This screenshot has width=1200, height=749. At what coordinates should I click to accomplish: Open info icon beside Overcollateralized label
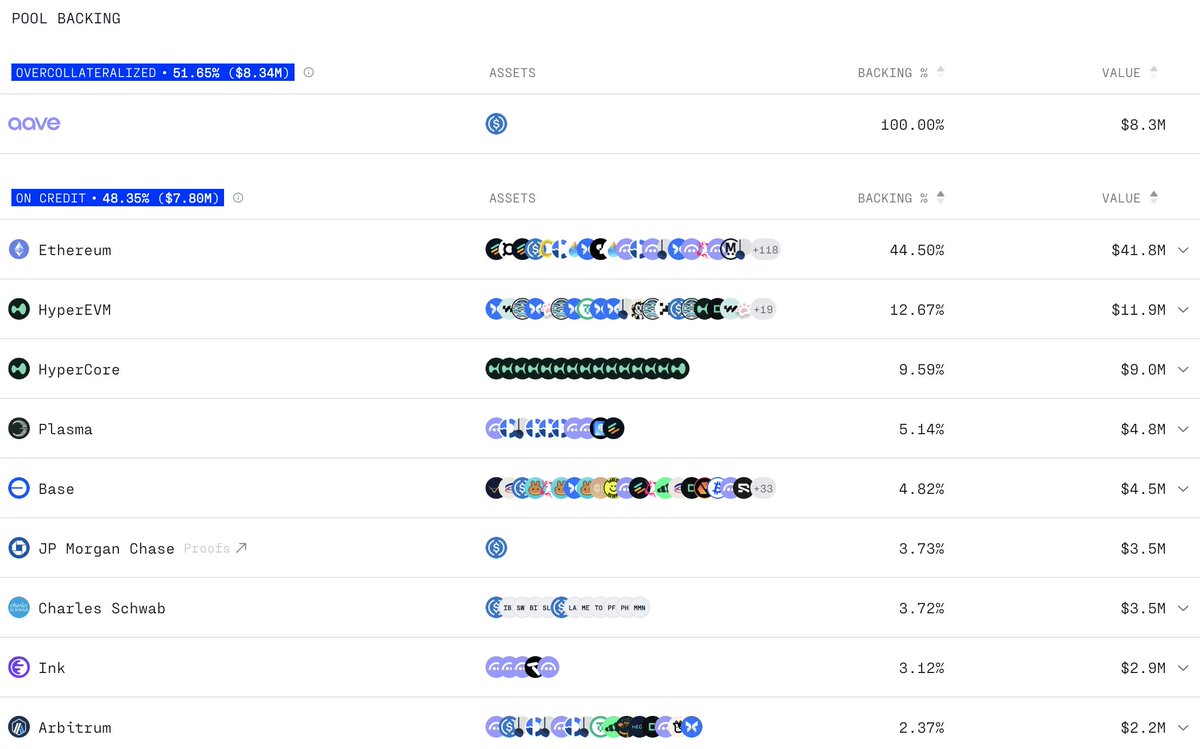tap(308, 73)
